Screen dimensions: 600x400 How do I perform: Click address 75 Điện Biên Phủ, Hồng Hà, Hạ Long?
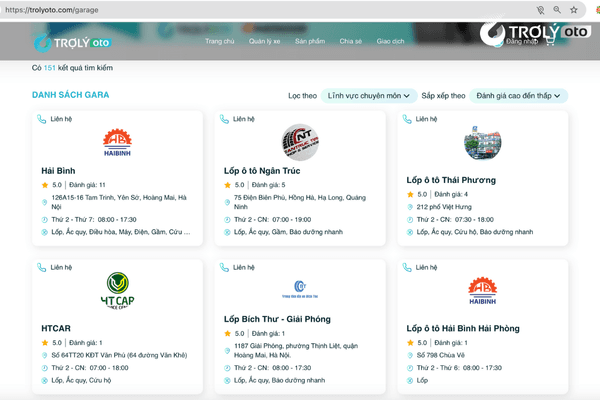click(300, 202)
